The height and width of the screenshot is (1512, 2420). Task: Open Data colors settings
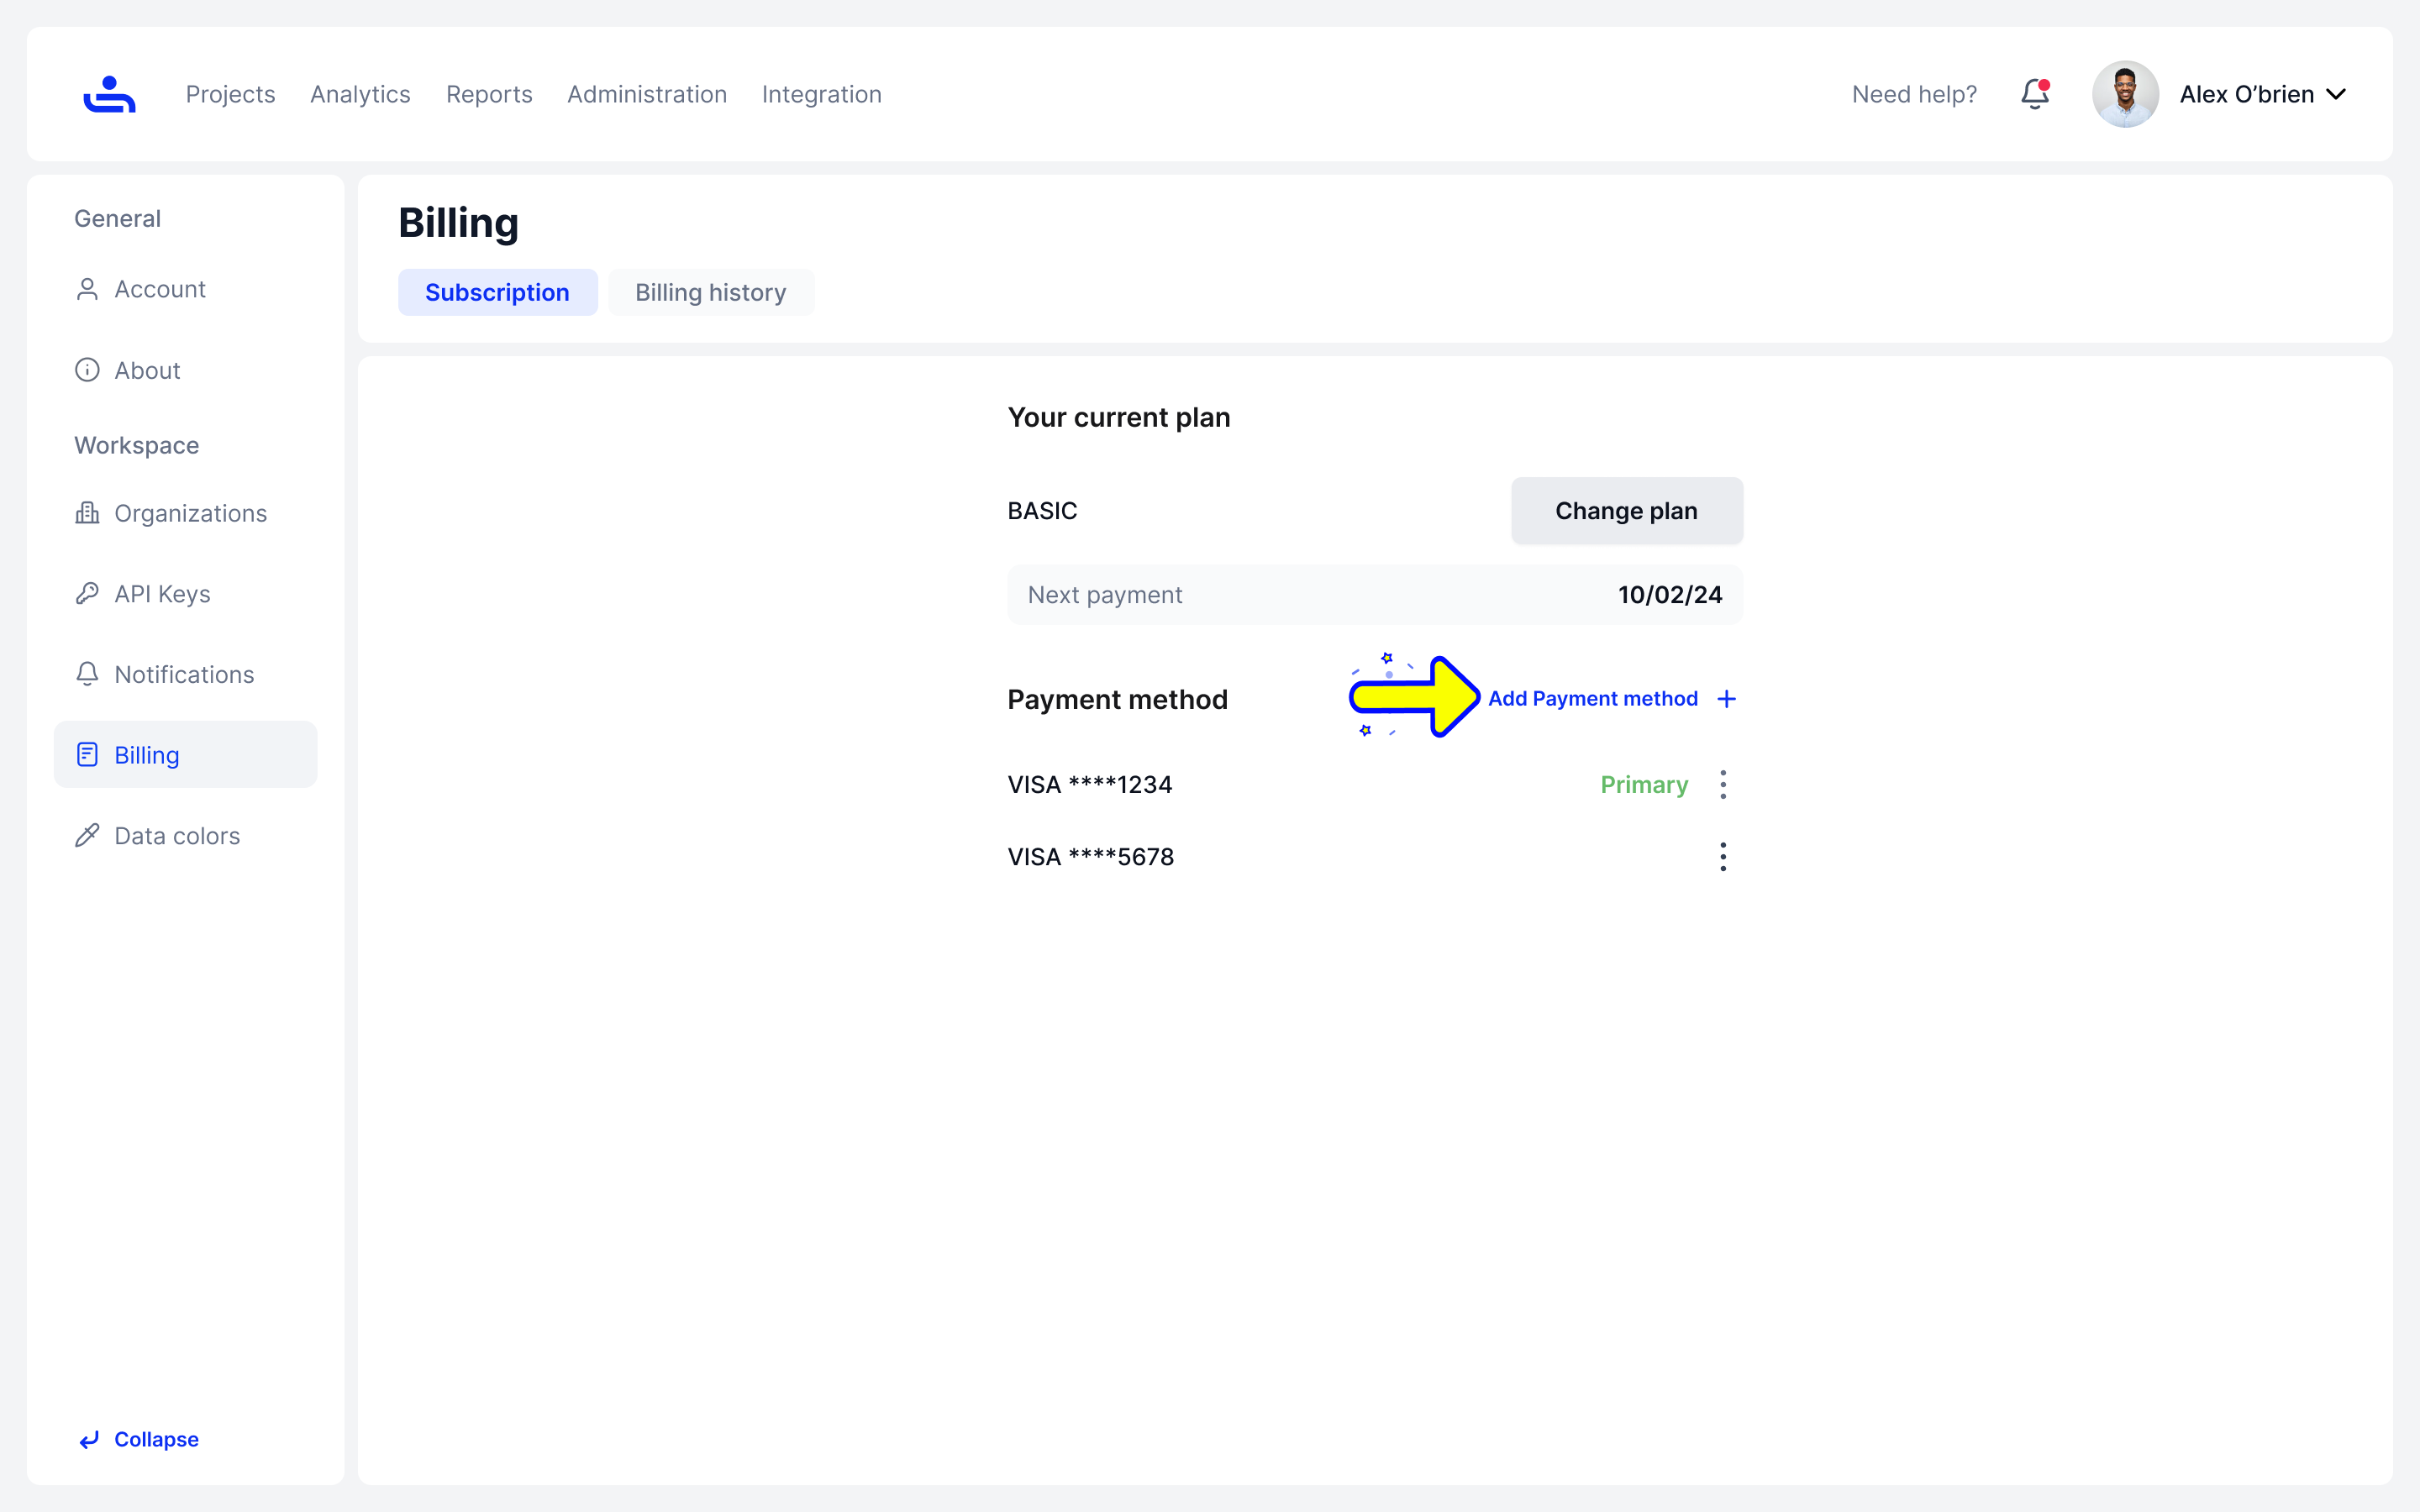[177, 836]
